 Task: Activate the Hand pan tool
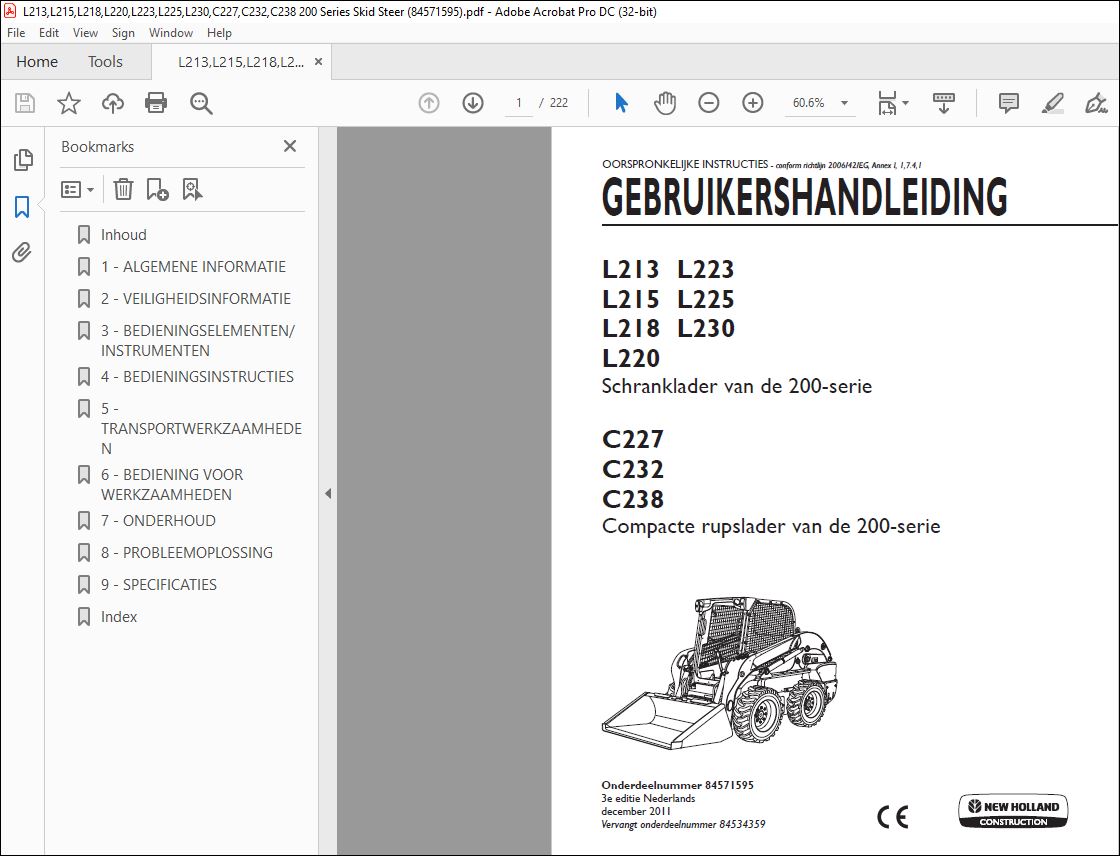[664, 103]
